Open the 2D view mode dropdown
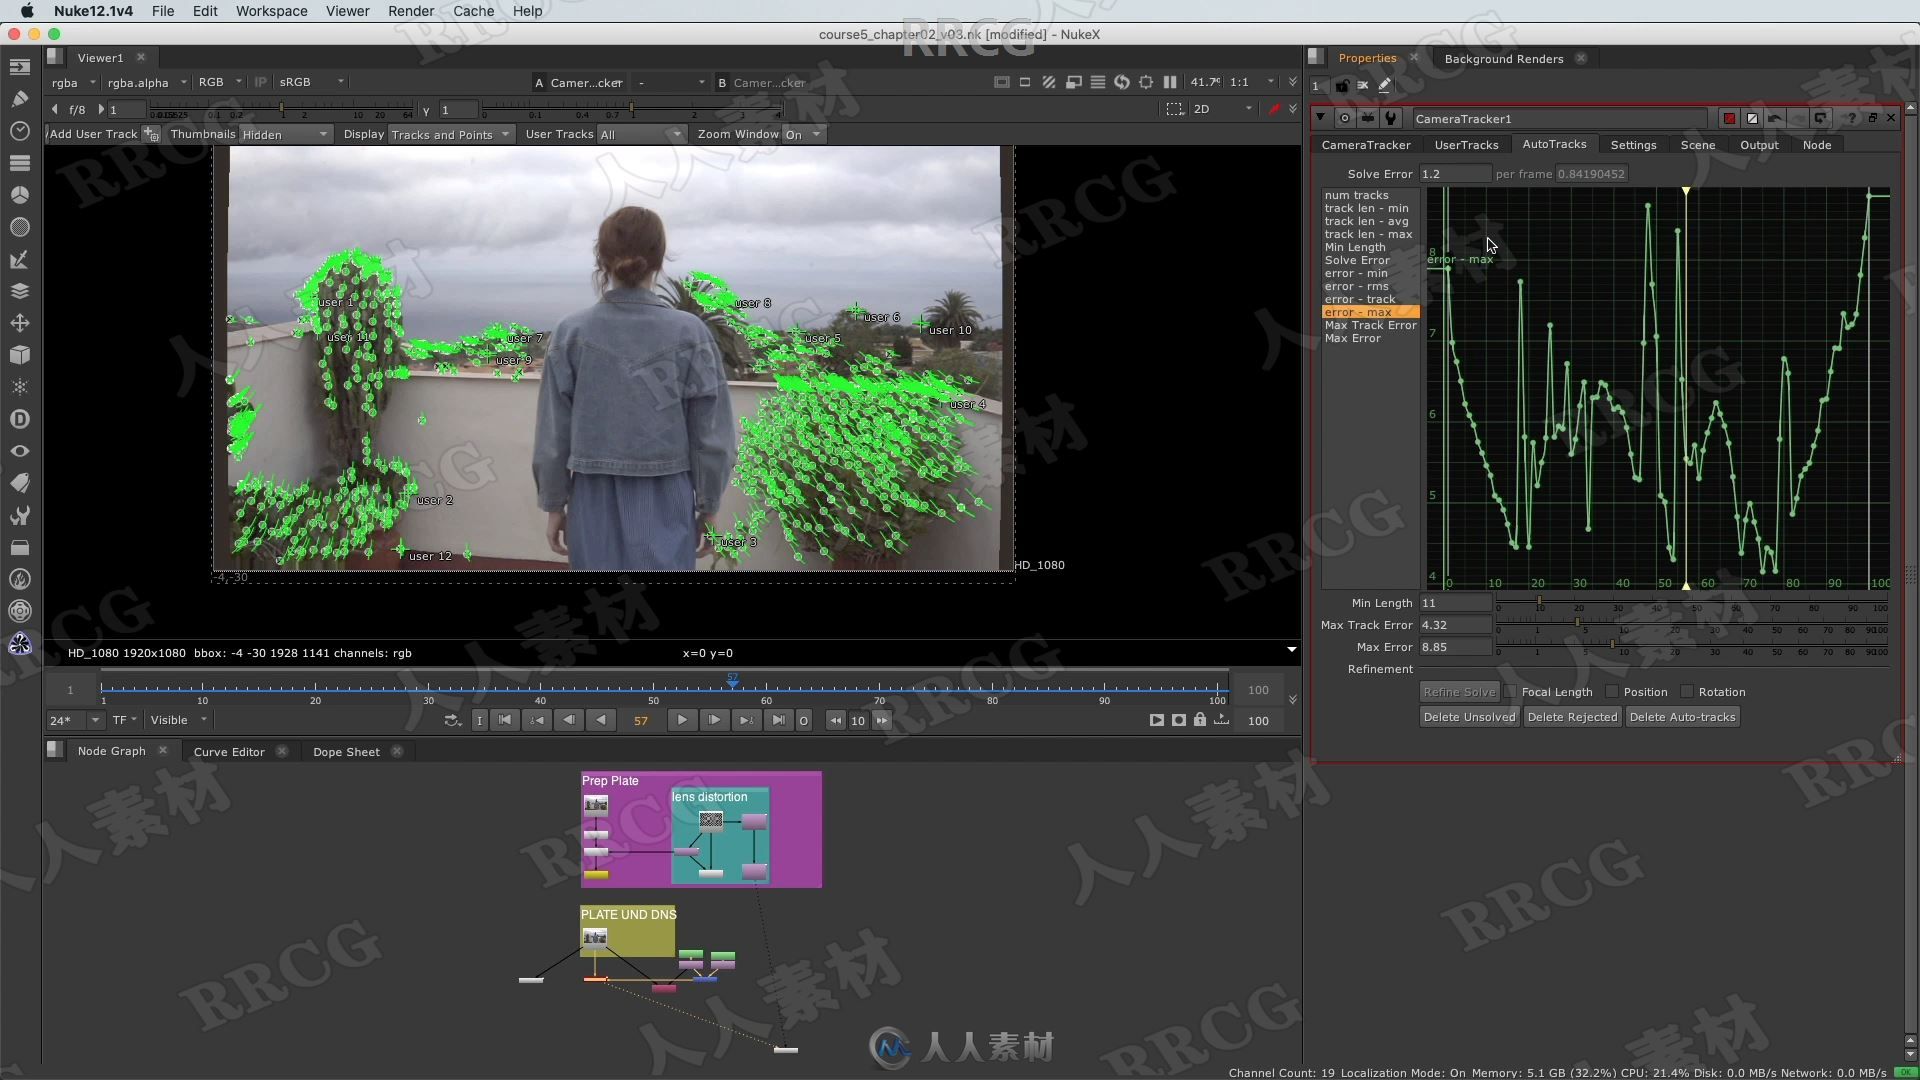The width and height of the screenshot is (1920, 1080). click(x=1222, y=109)
